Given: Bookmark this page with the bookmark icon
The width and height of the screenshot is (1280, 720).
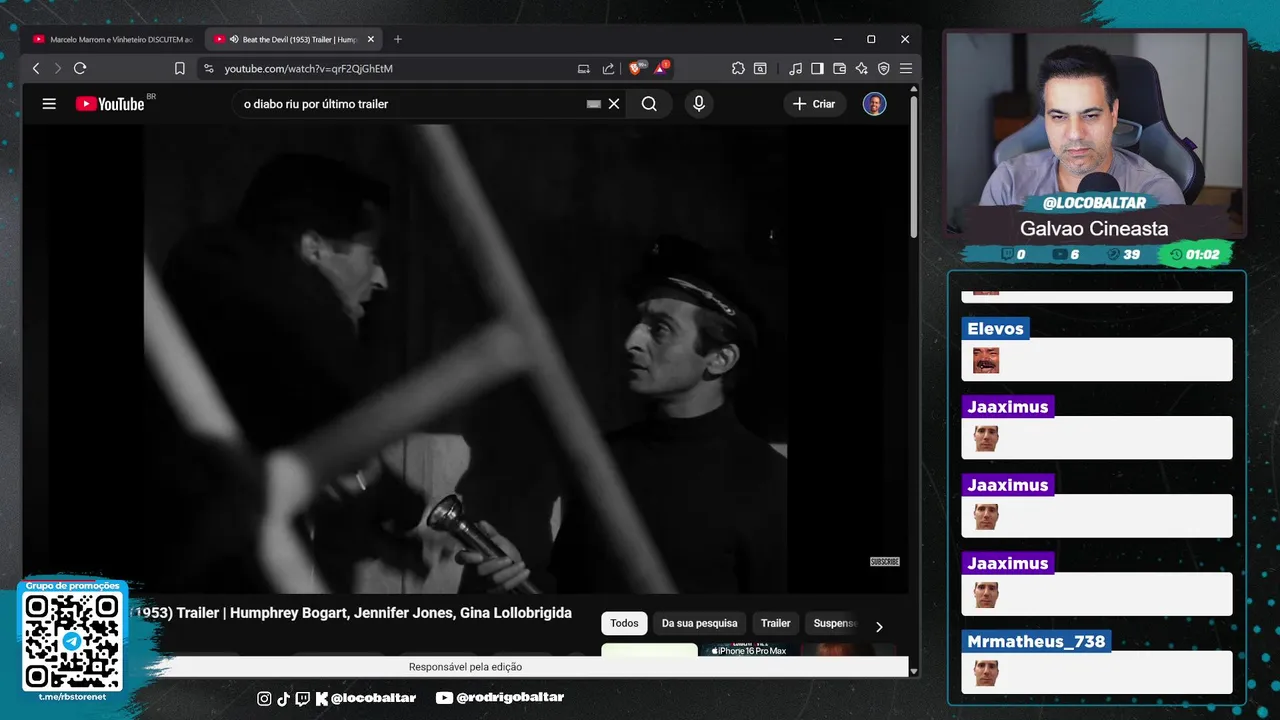Looking at the screenshot, I should tap(180, 68).
